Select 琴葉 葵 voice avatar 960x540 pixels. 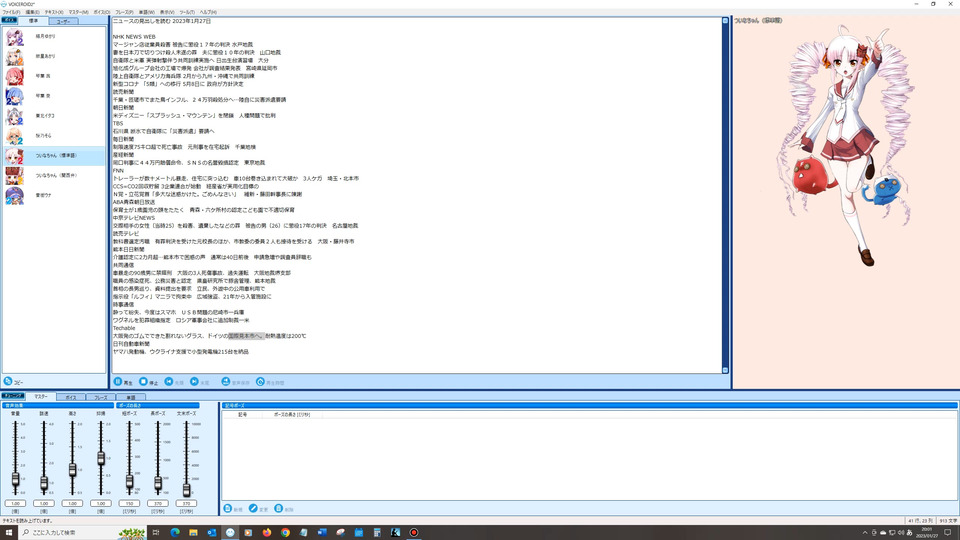(x=15, y=96)
